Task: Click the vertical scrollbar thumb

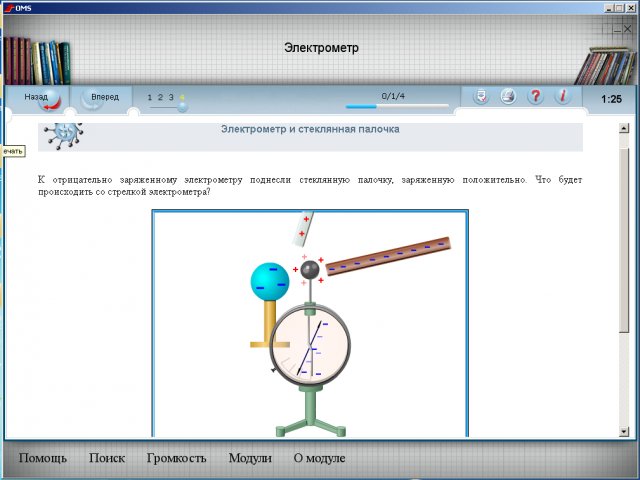Action: (x=624, y=240)
